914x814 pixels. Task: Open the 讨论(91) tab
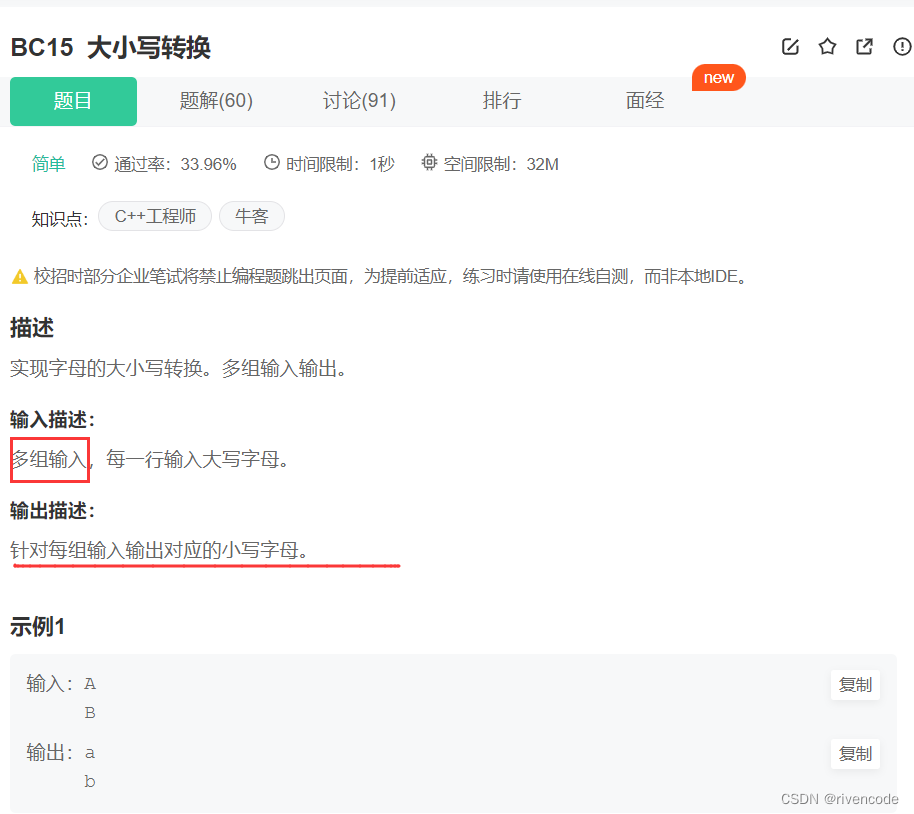click(359, 101)
